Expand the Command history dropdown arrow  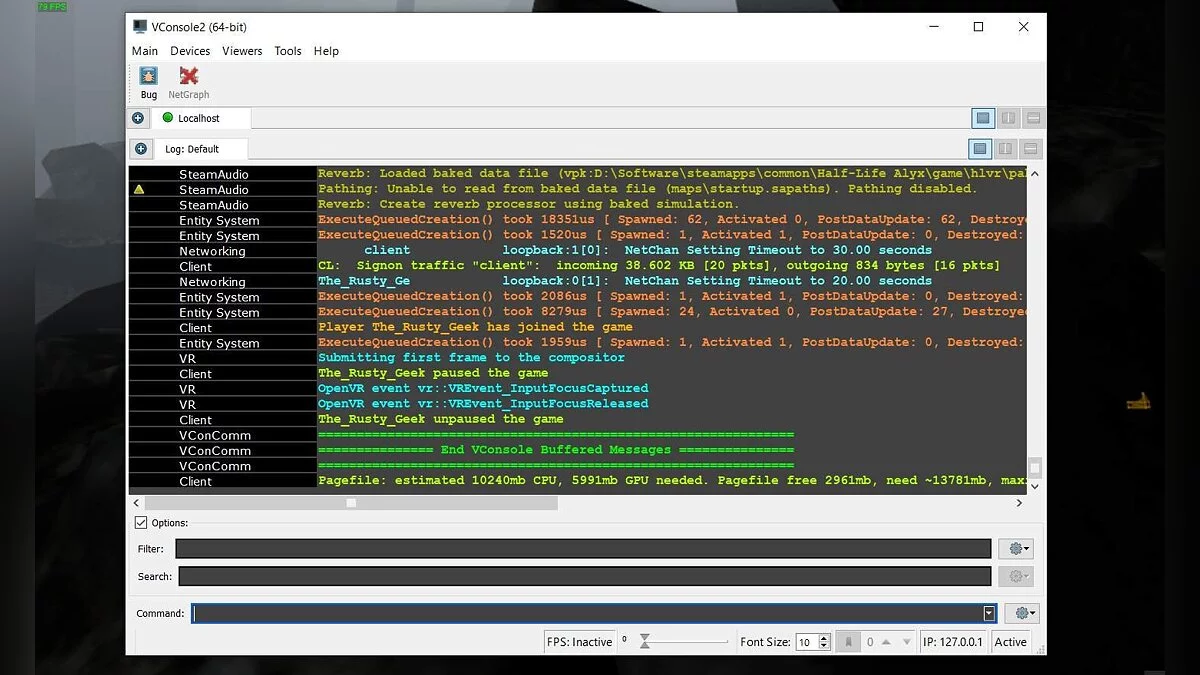point(989,613)
